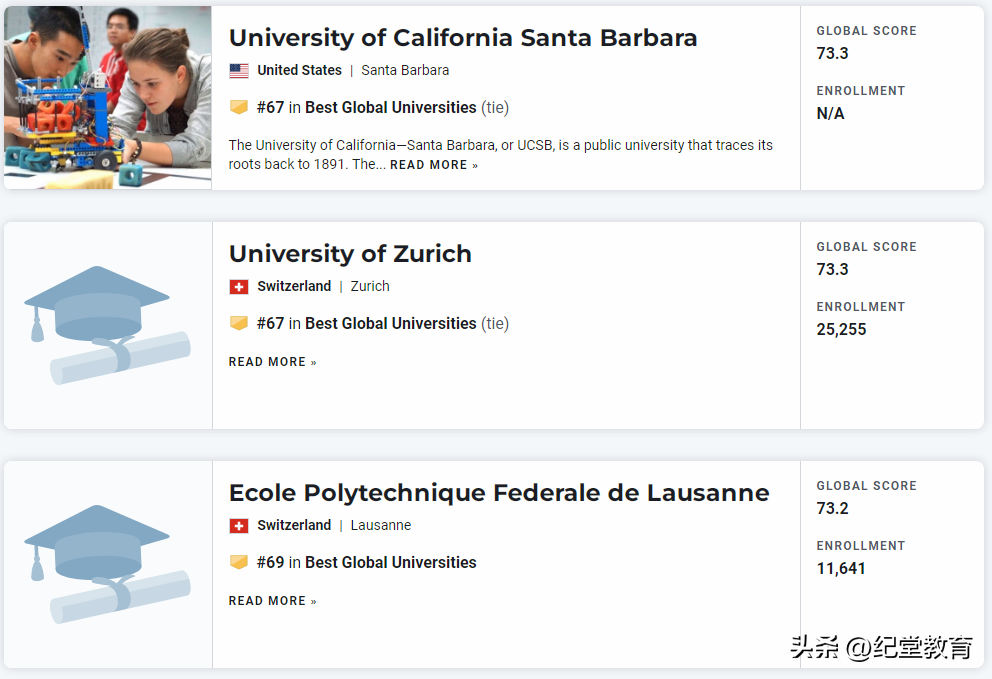
Task: Select the Zurich enrollment figure 25,255
Action: (841, 330)
